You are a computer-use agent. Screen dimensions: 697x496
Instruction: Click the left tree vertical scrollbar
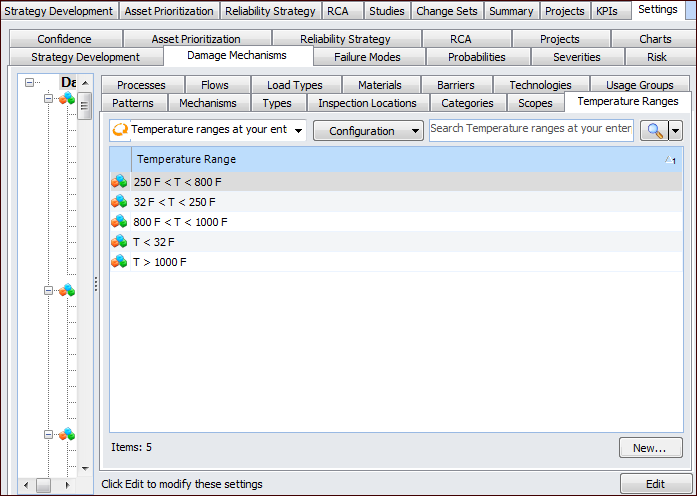pos(85,280)
